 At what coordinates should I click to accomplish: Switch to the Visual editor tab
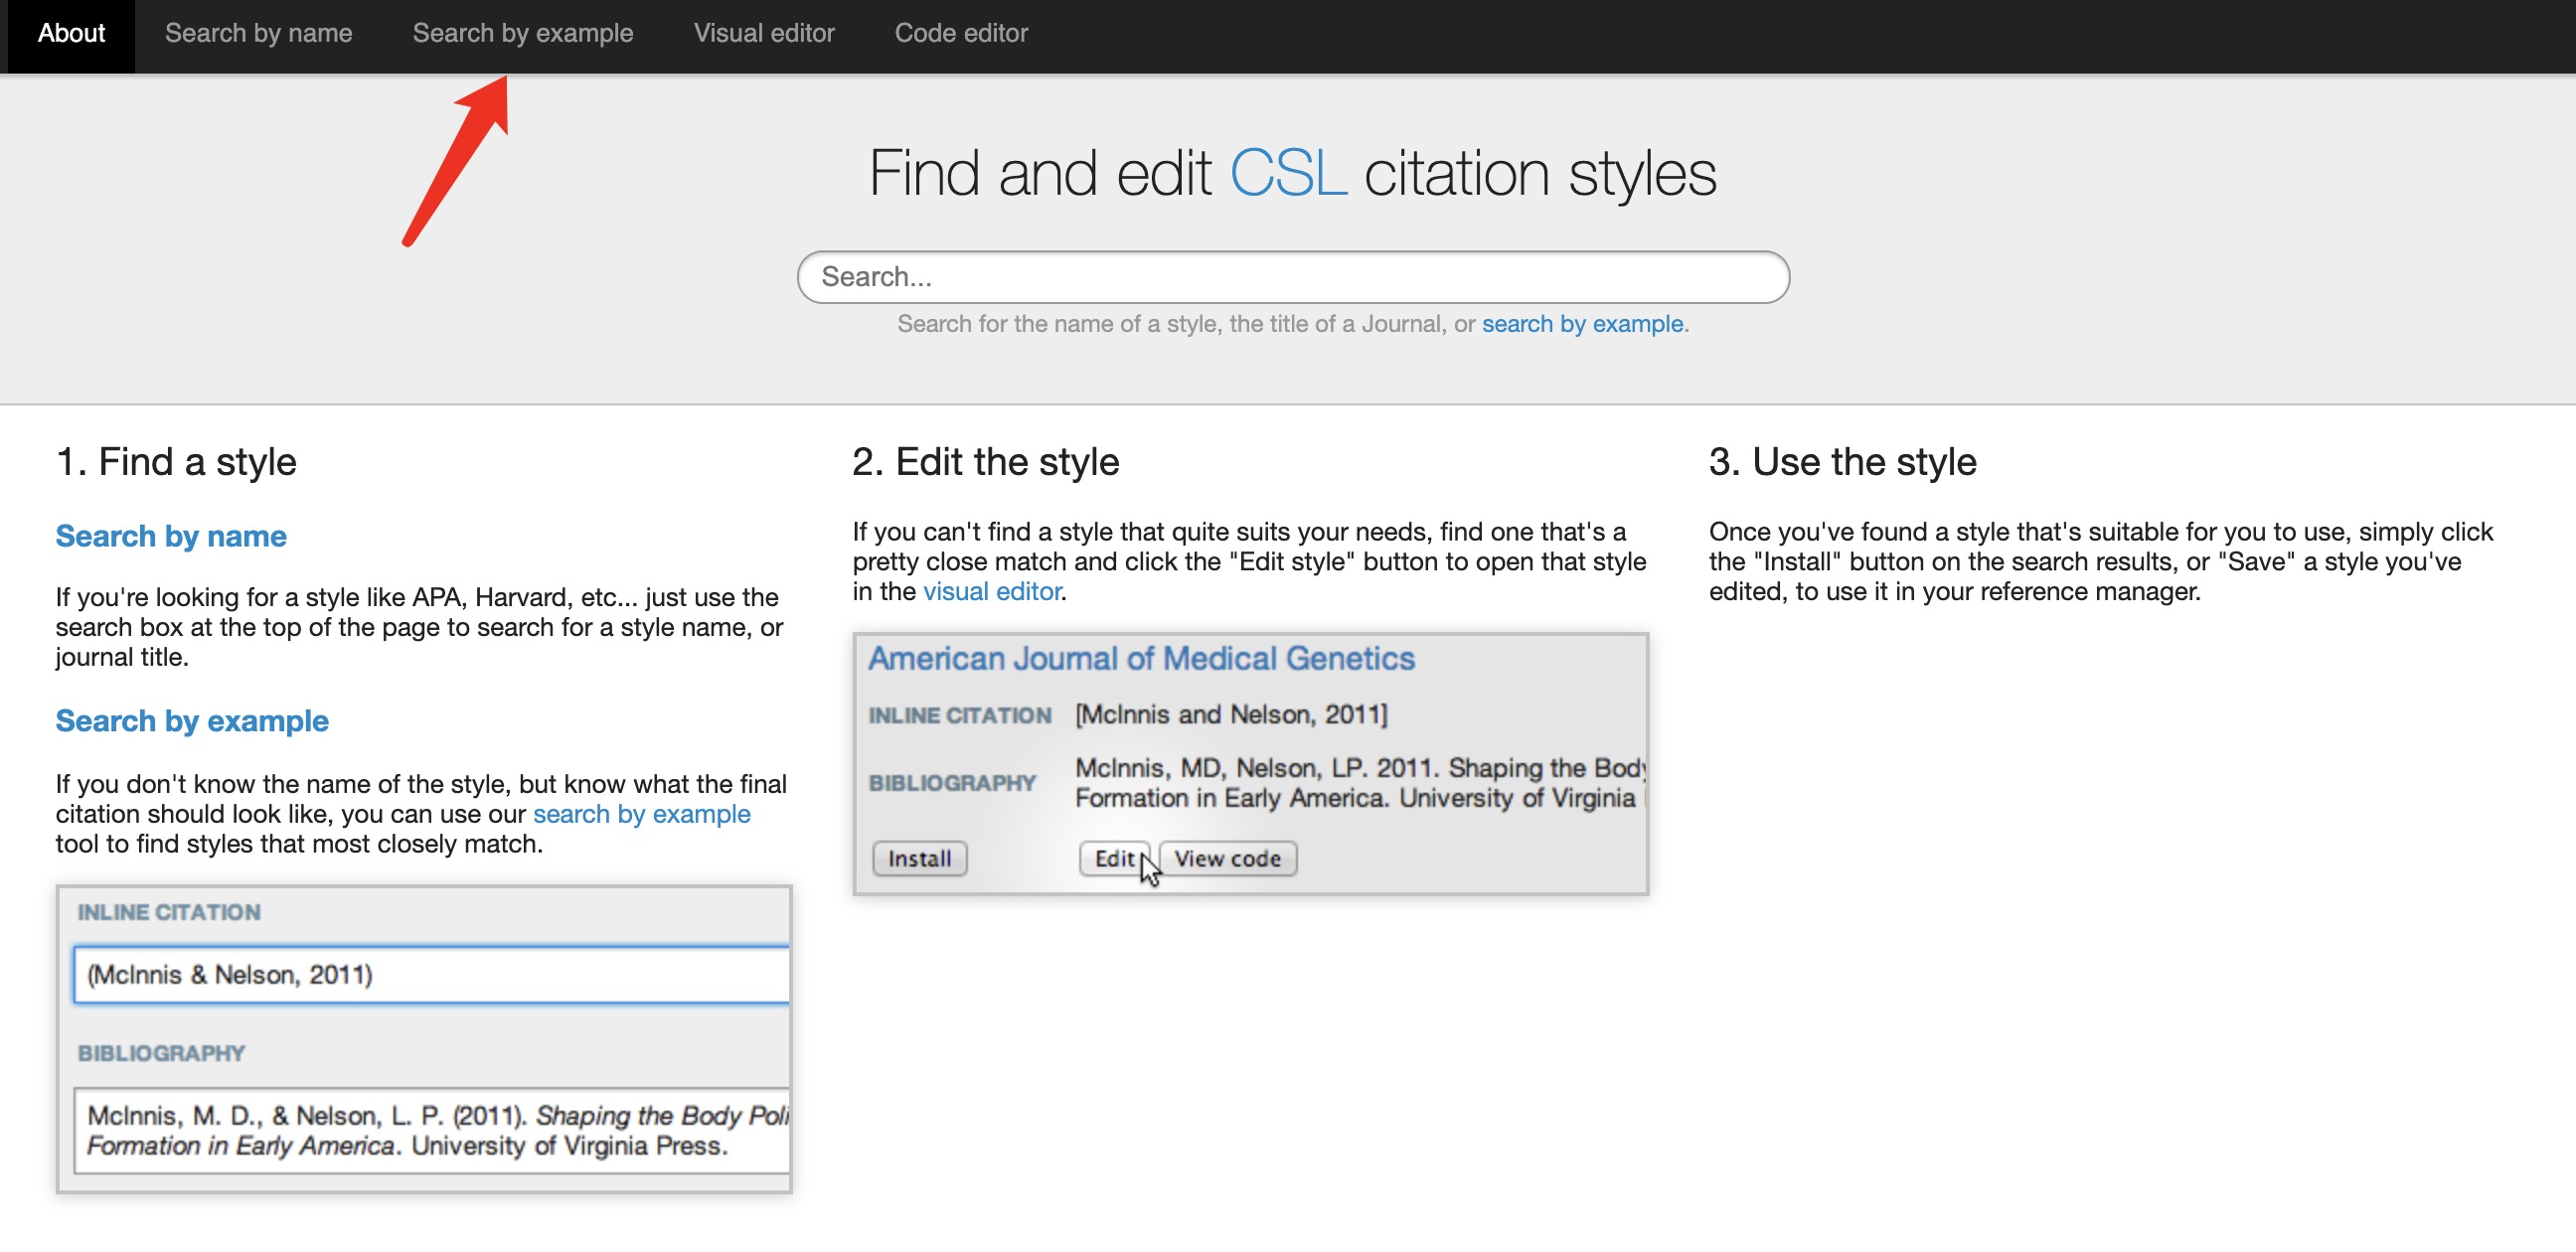tap(764, 33)
